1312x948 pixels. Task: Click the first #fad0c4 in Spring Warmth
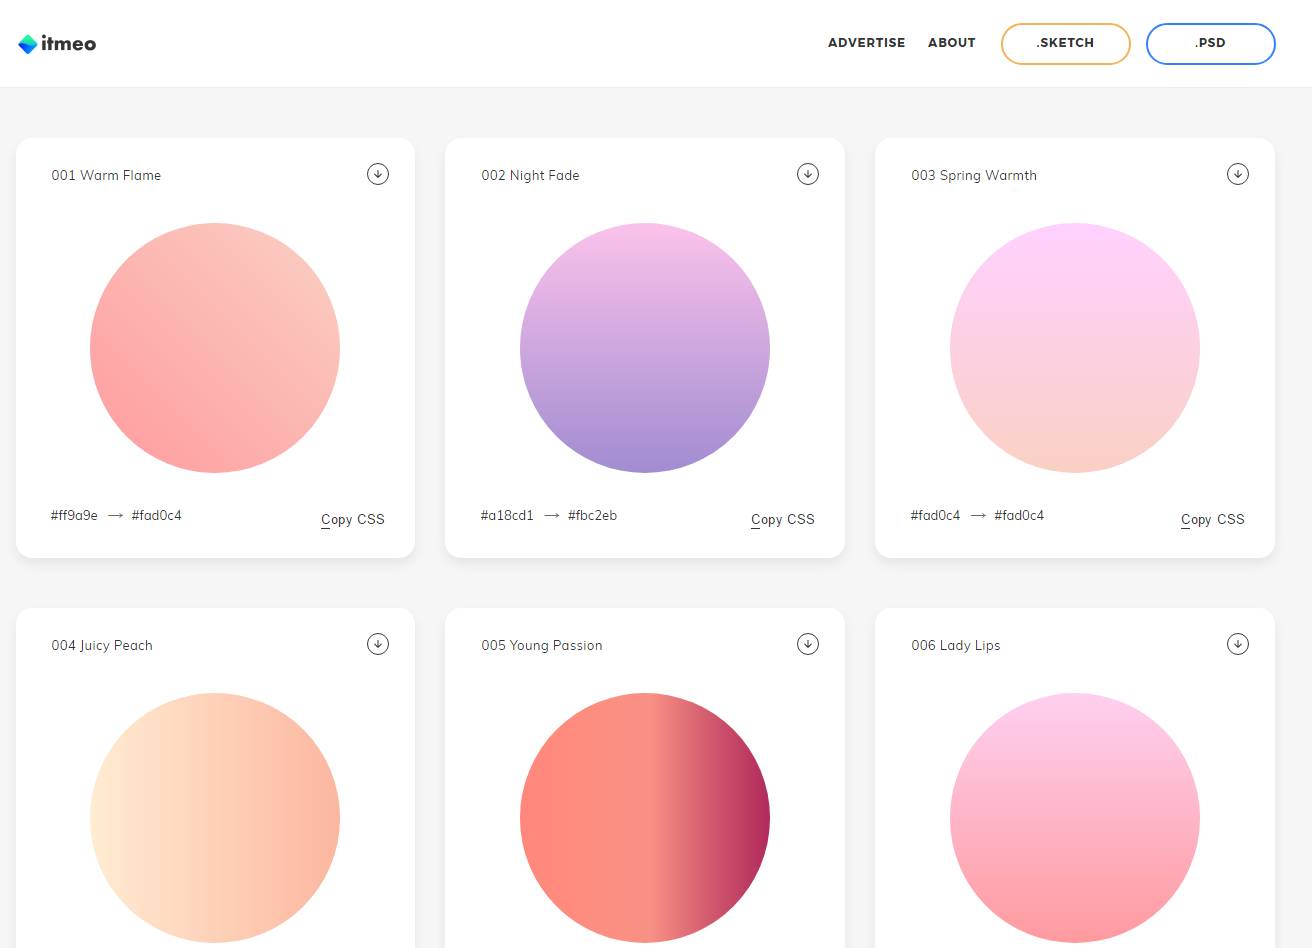click(935, 516)
